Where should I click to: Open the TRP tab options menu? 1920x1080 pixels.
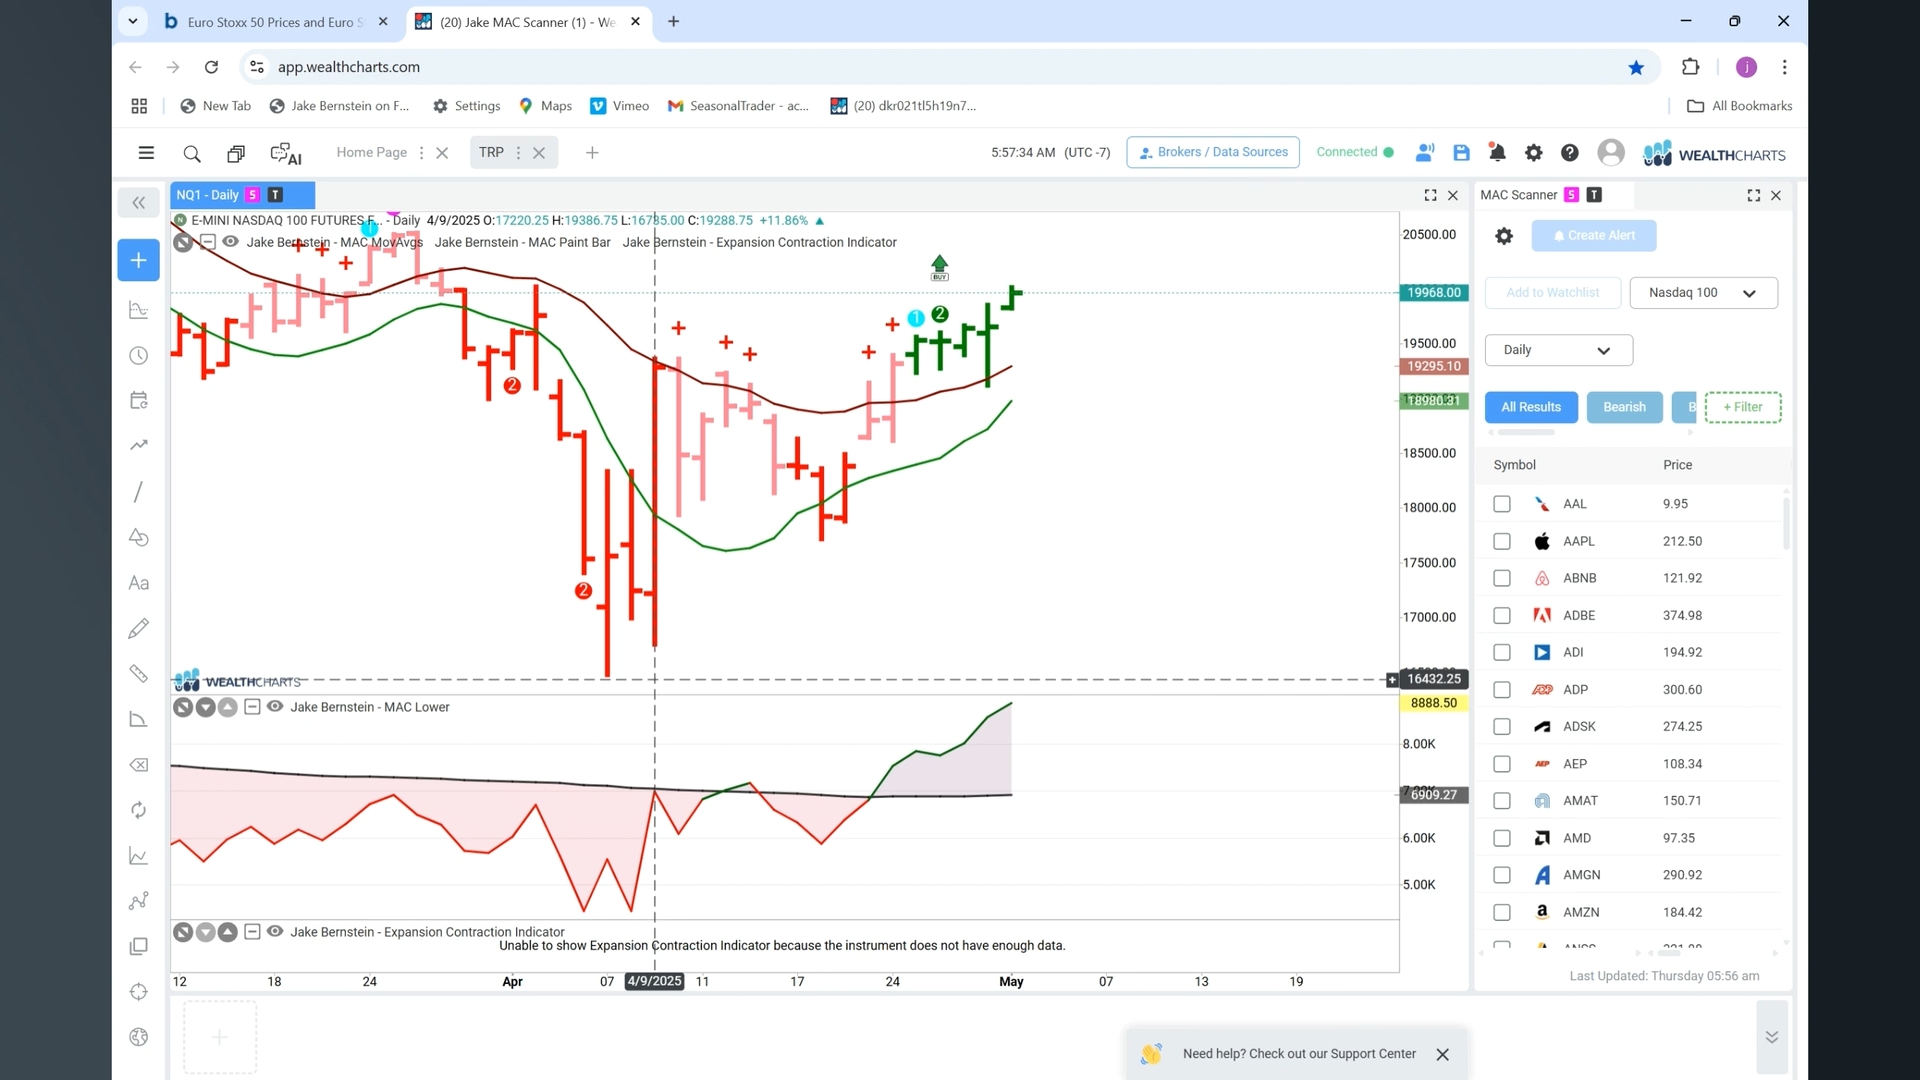tap(518, 153)
